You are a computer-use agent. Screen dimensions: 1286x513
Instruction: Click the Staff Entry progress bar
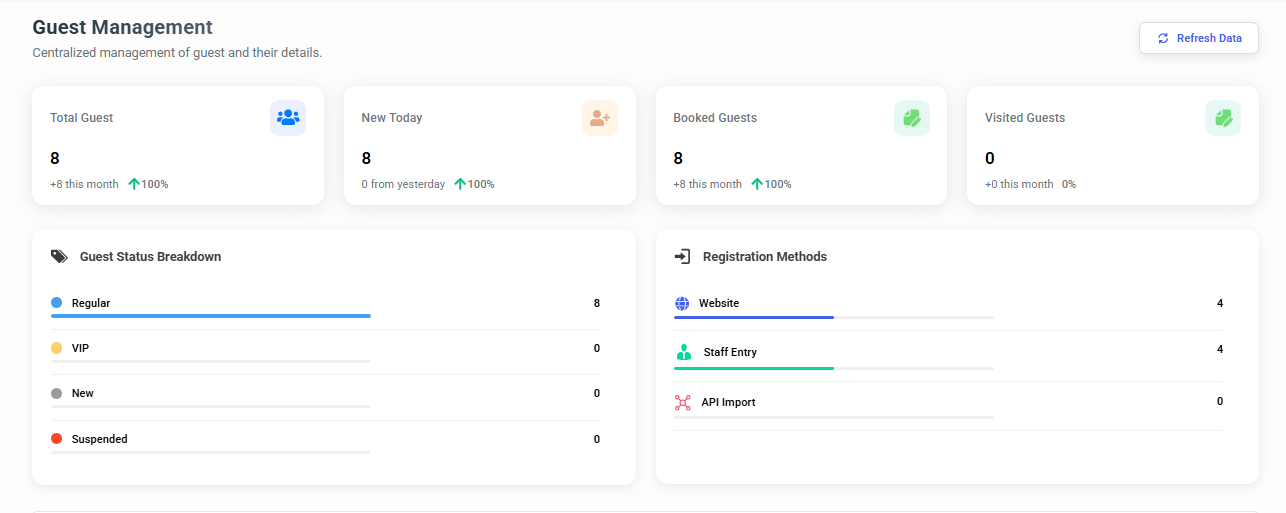[834, 368]
